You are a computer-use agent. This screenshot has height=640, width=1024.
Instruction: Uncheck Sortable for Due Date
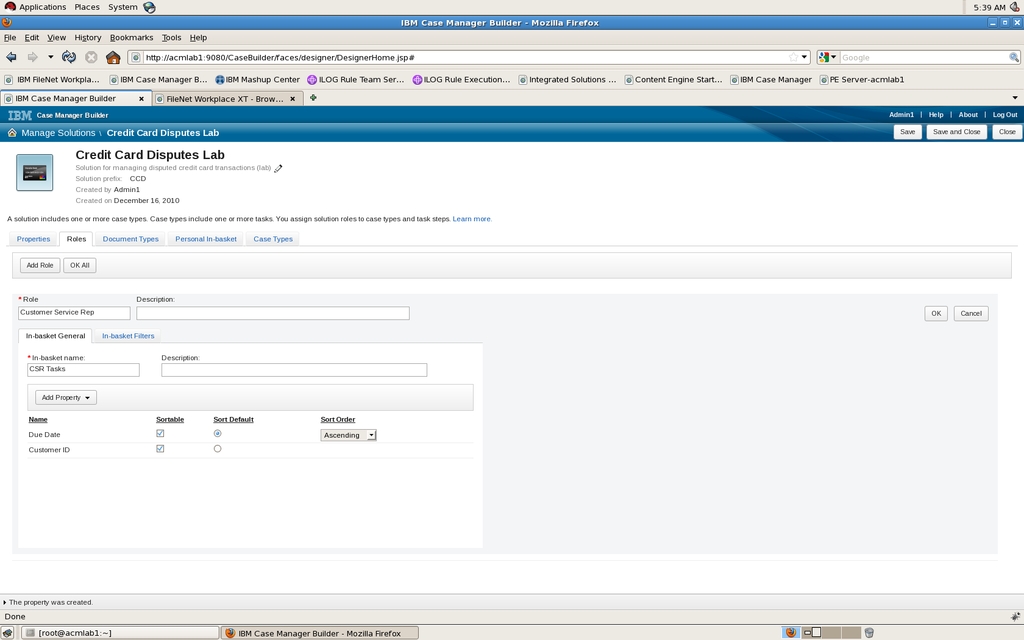pyautogui.click(x=160, y=434)
